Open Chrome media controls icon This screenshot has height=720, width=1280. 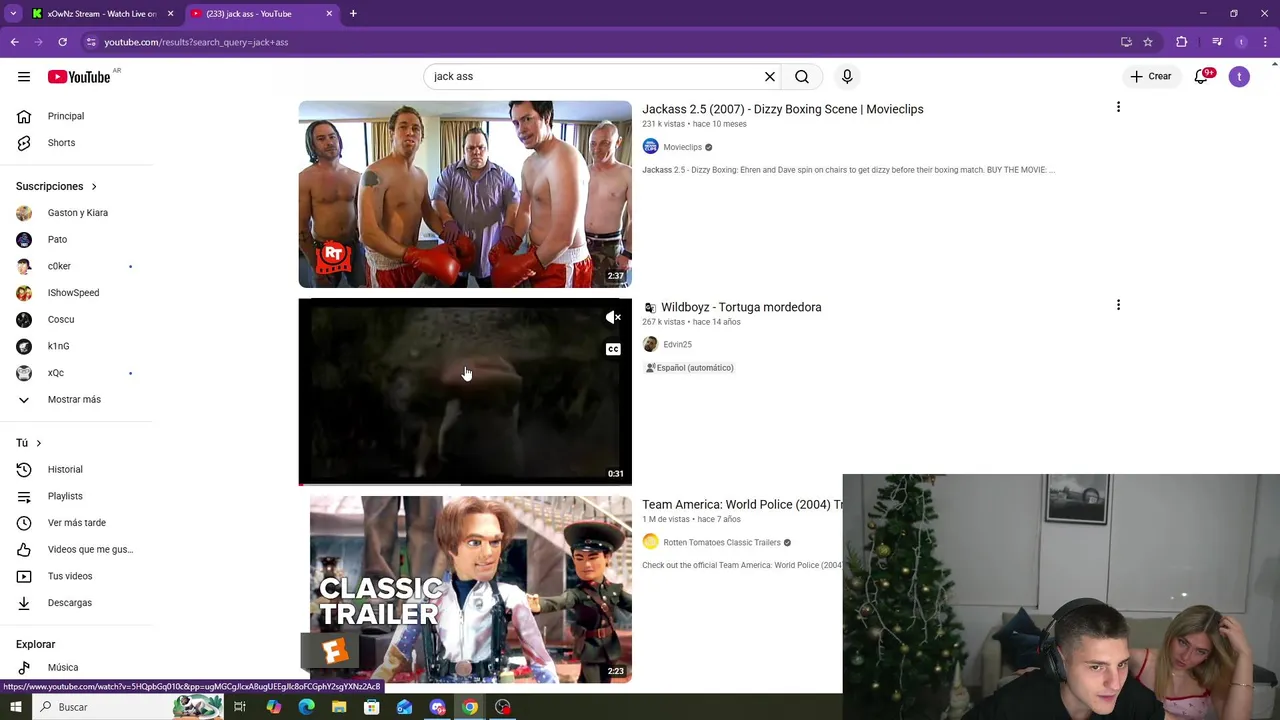coord(1217,42)
